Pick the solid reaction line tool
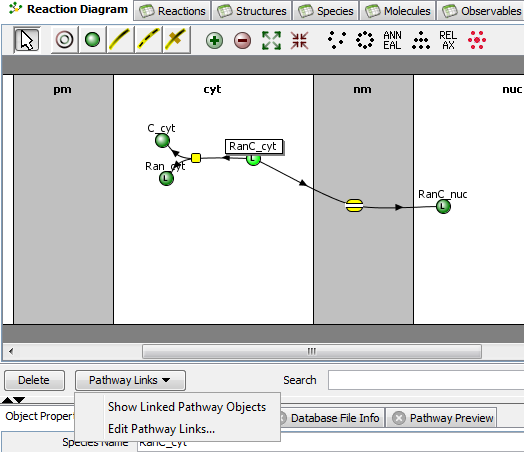Screen dimensions: 524x452 (120, 40)
